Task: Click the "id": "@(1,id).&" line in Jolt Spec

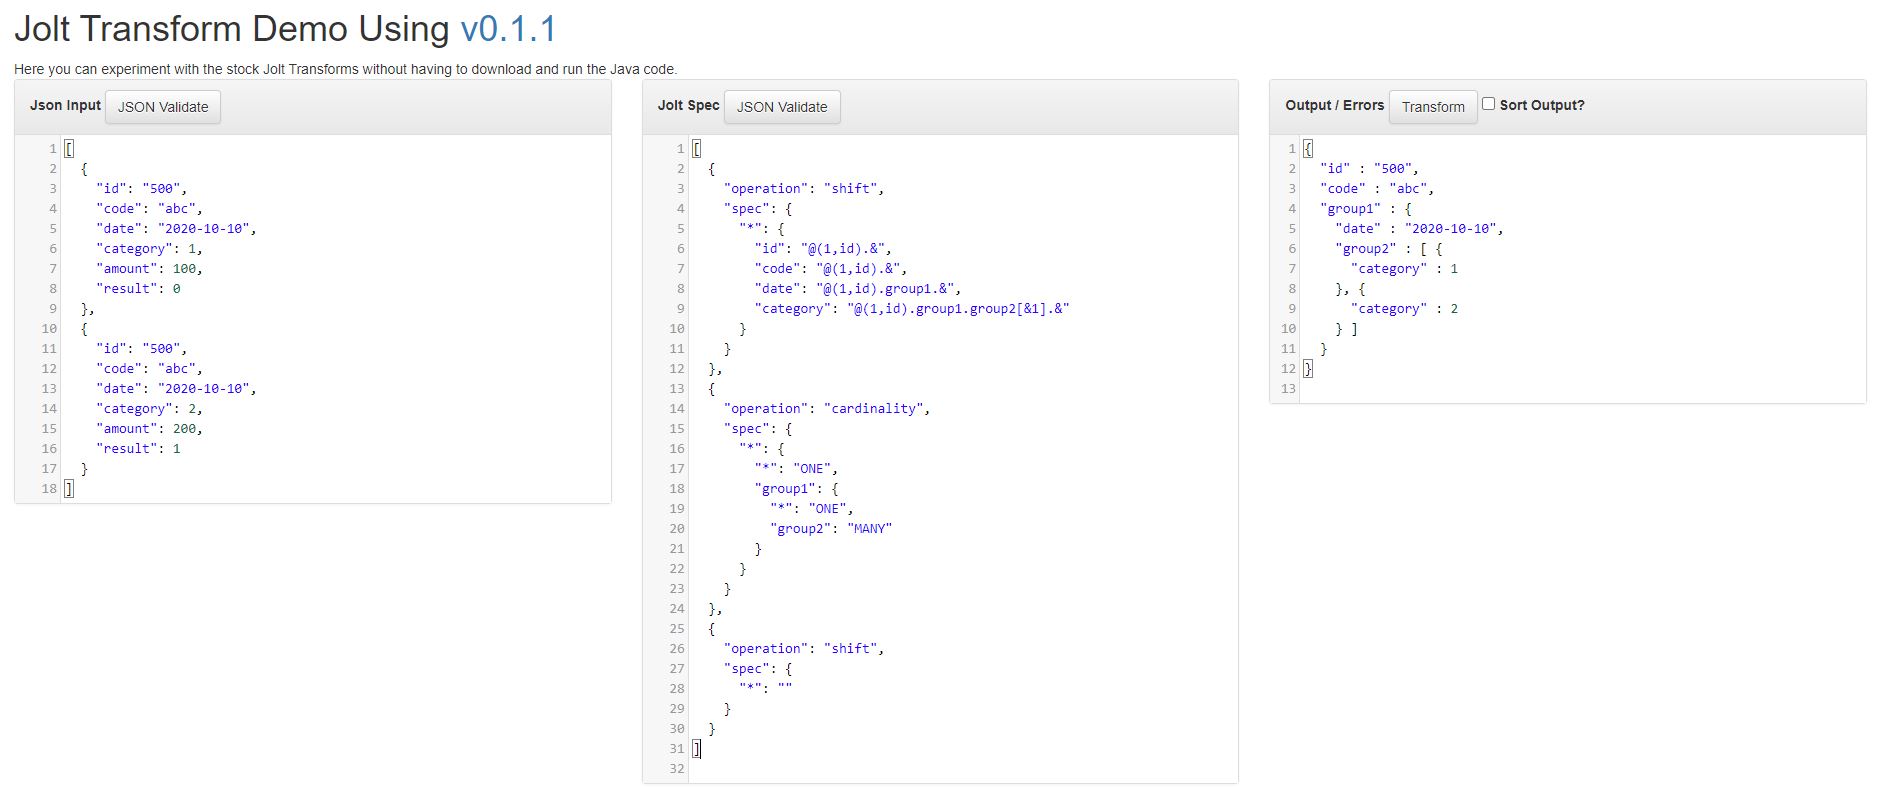Action: pyautogui.click(x=823, y=249)
